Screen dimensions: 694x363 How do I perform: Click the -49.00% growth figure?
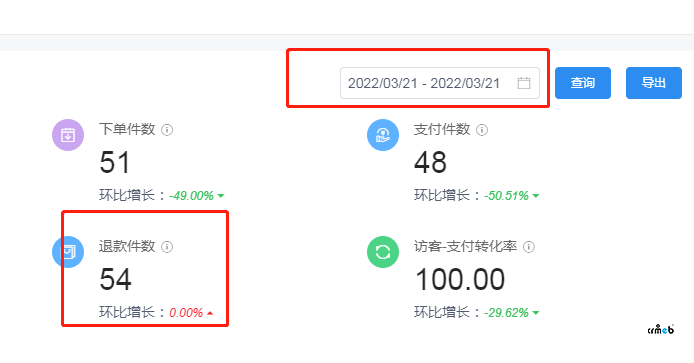[x=192, y=196]
